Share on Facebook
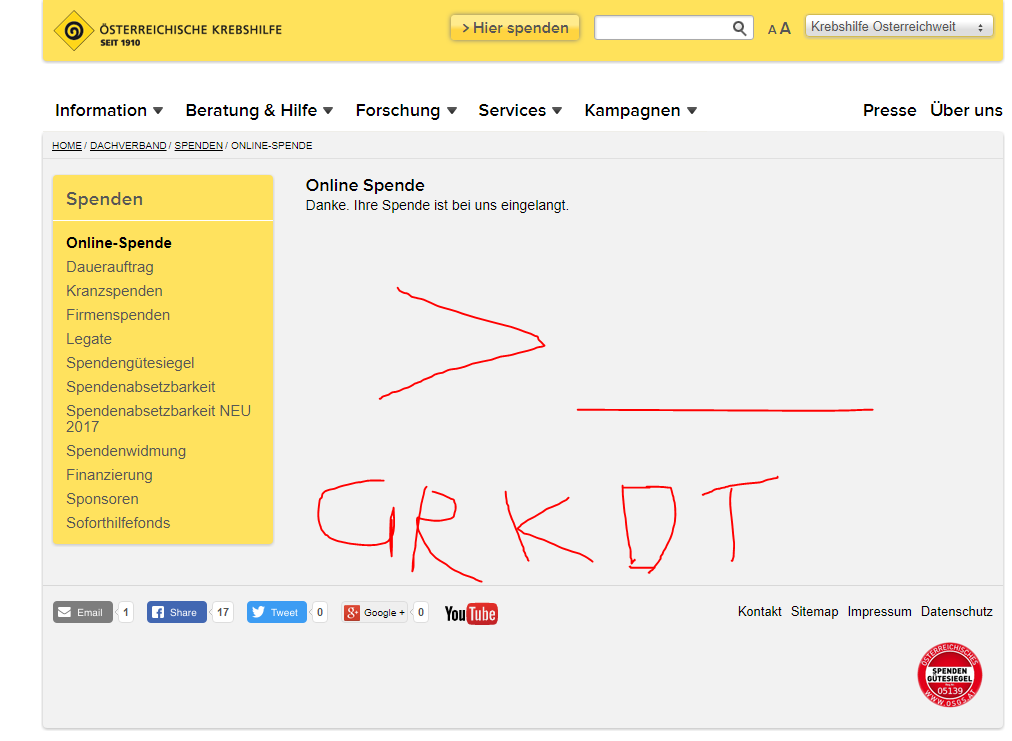1012x741 pixels. (x=176, y=612)
